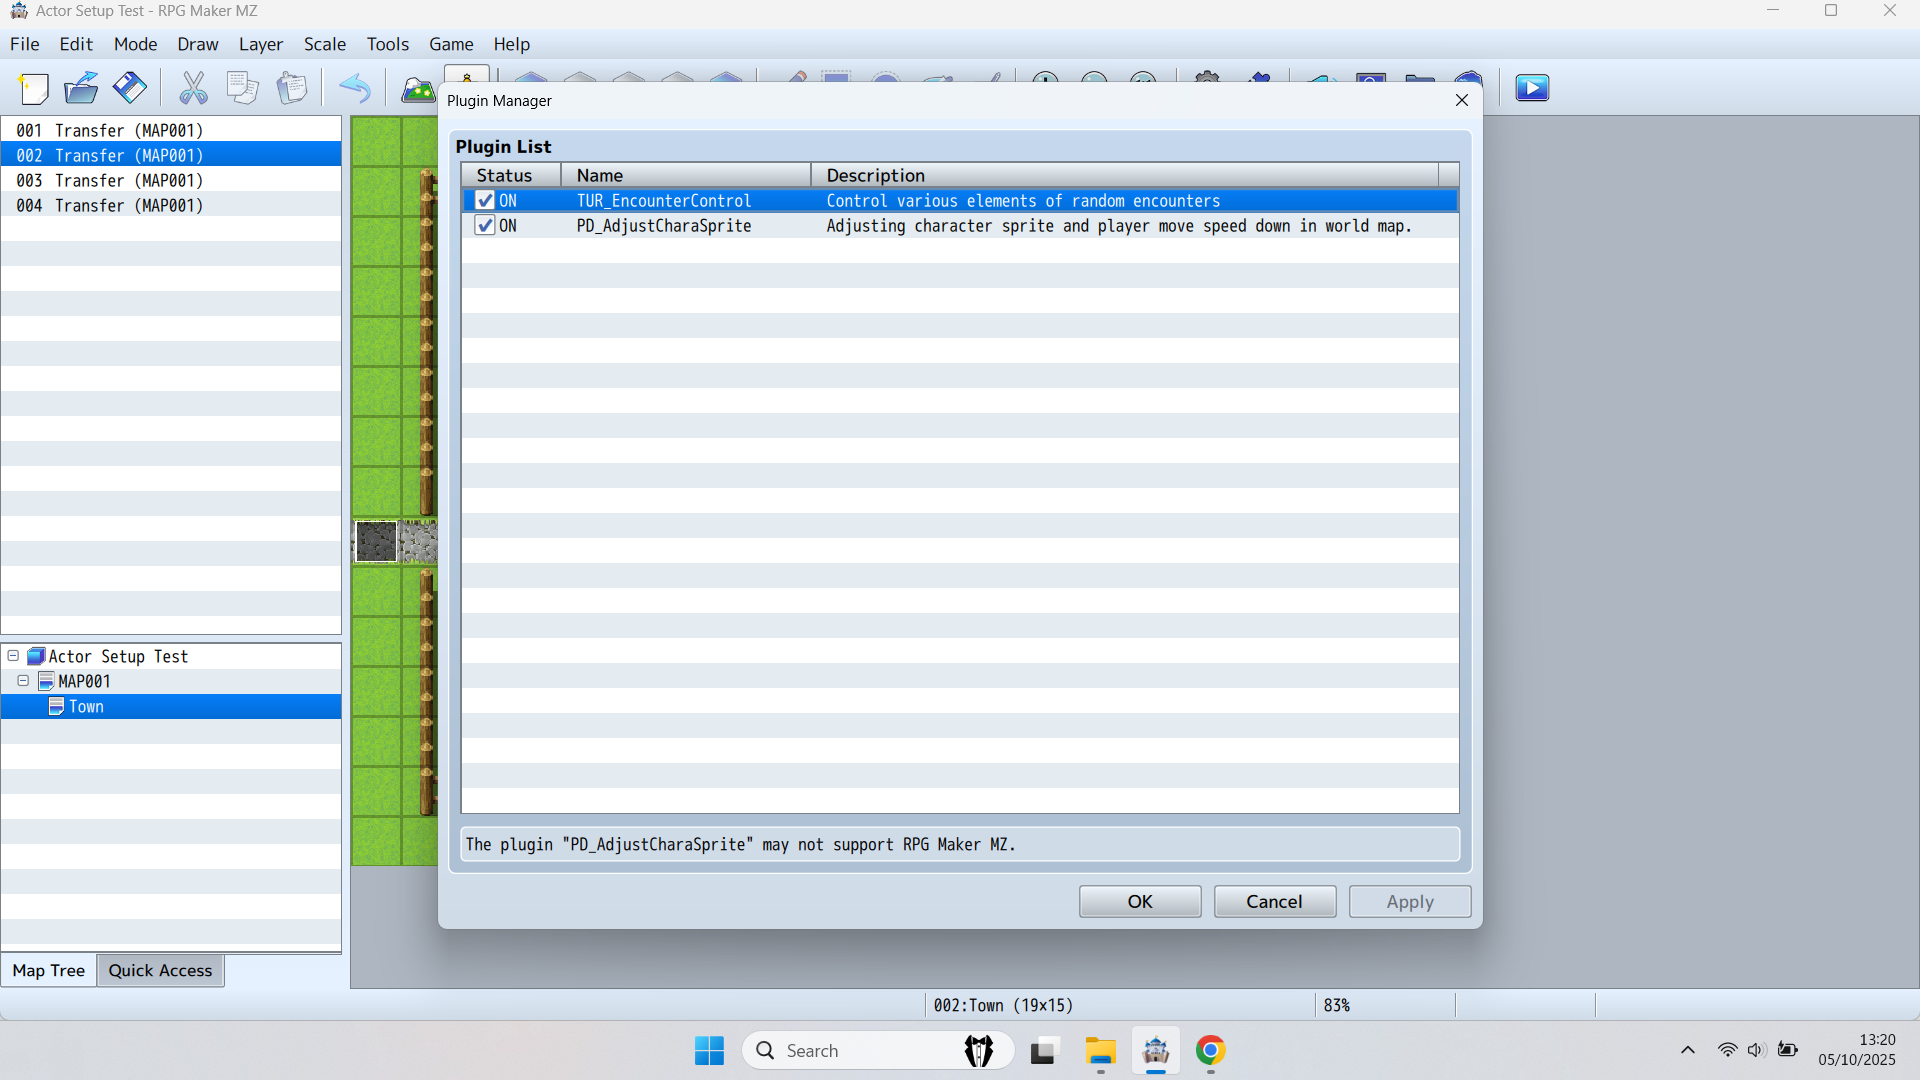The image size is (1920, 1080).
Task: Click 'Control various elements of random encounters'
Action: 1023,201
